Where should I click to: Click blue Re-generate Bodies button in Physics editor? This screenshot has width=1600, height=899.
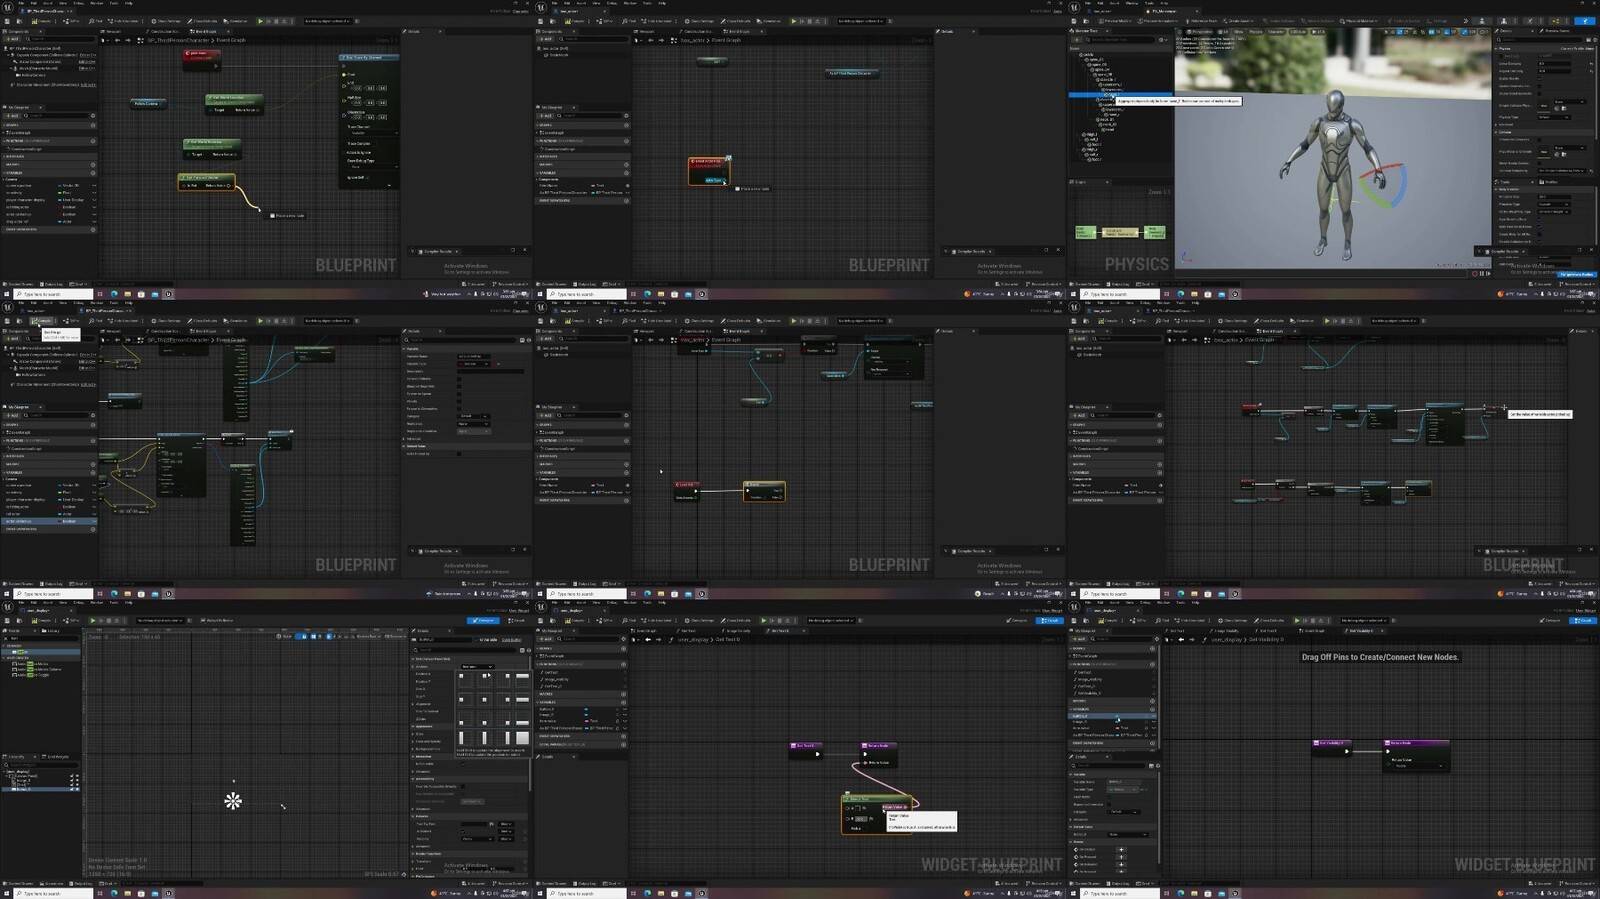click(1575, 274)
